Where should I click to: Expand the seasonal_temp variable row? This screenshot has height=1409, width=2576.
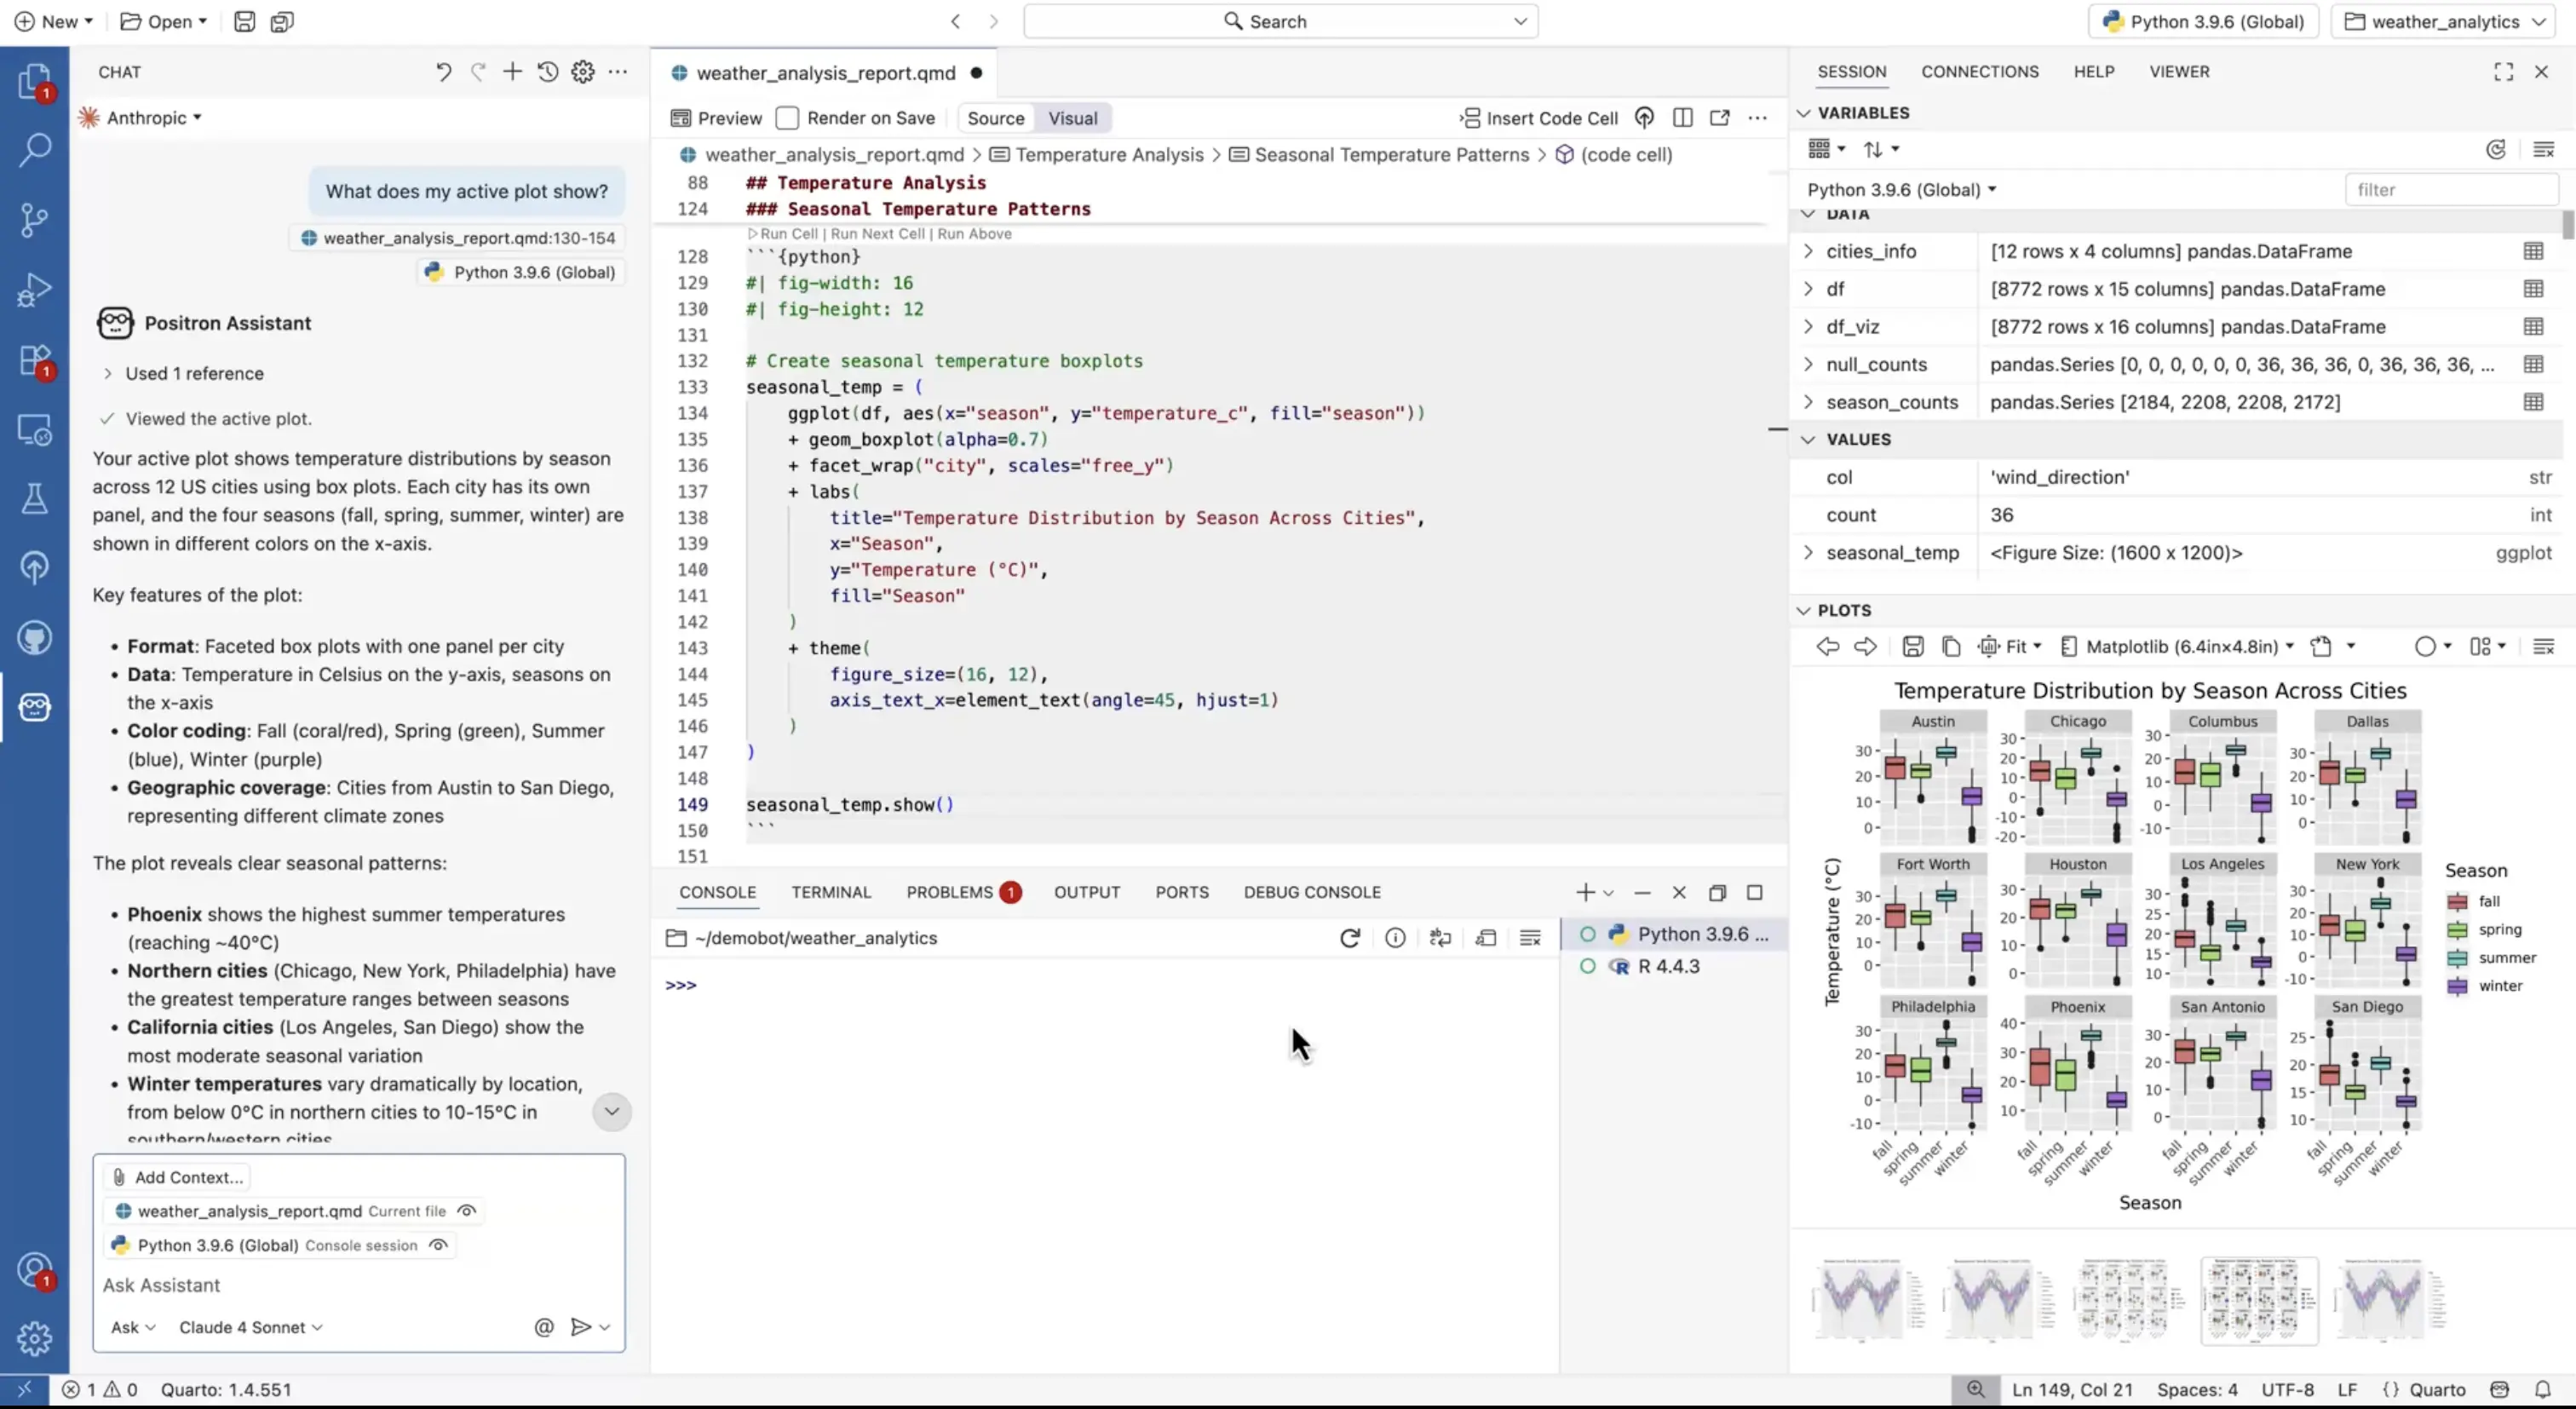click(x=1808, y=553)
